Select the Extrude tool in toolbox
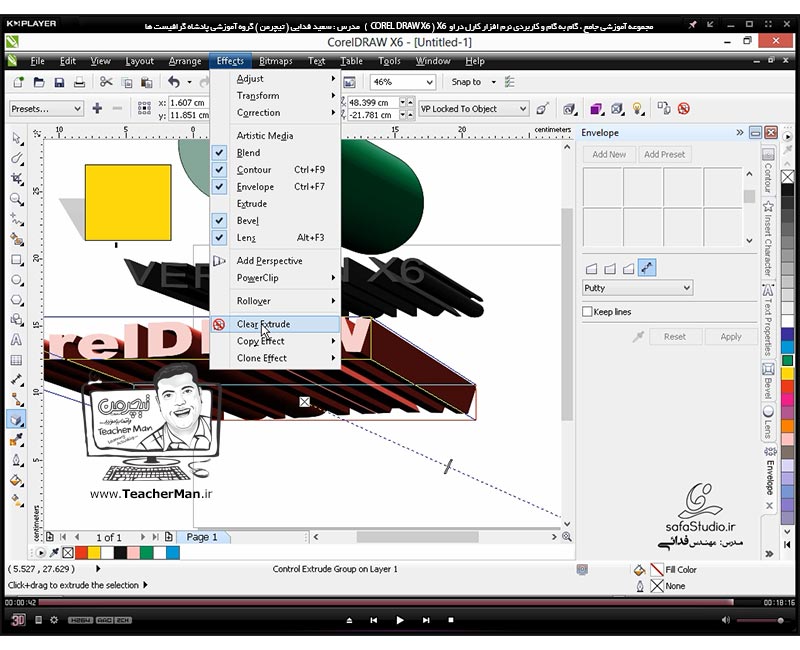800x650 pixels. 17,419
